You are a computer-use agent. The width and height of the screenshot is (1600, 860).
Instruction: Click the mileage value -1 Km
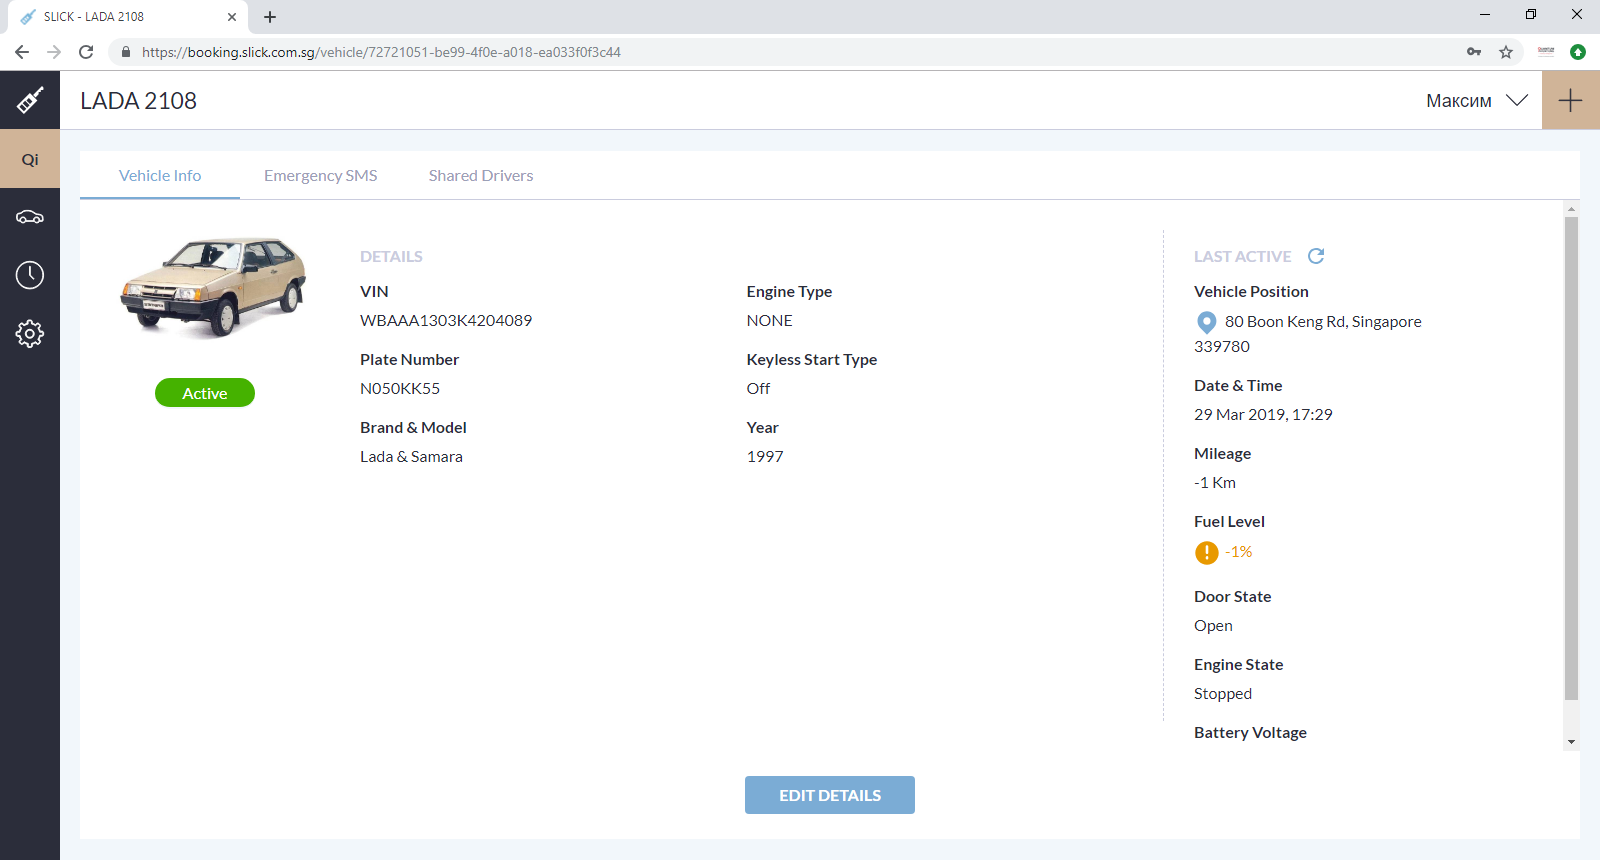click(1215, 482)
